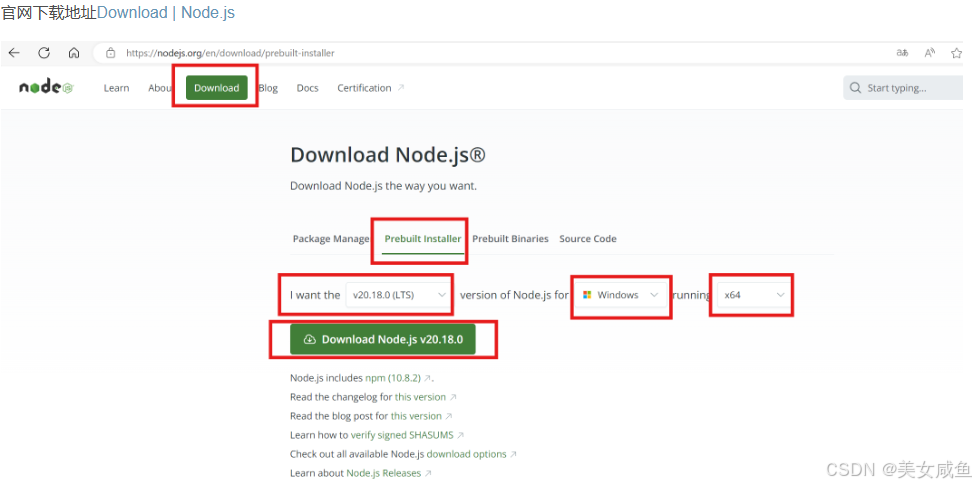Switch to Package Manager tab
Image resolution: width=976 pixels, height=487 pixels.
[x=331, y=239]
